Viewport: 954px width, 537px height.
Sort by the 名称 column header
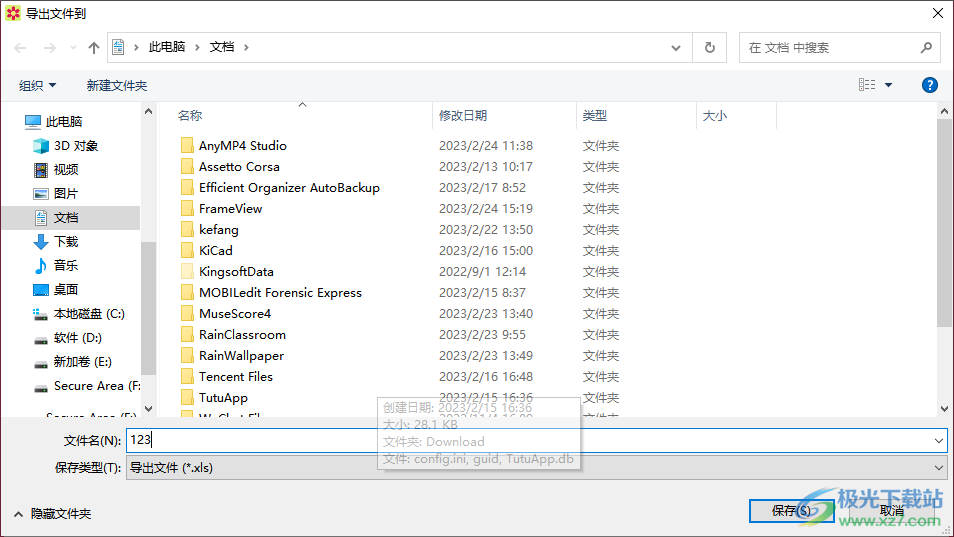[190, 116]
